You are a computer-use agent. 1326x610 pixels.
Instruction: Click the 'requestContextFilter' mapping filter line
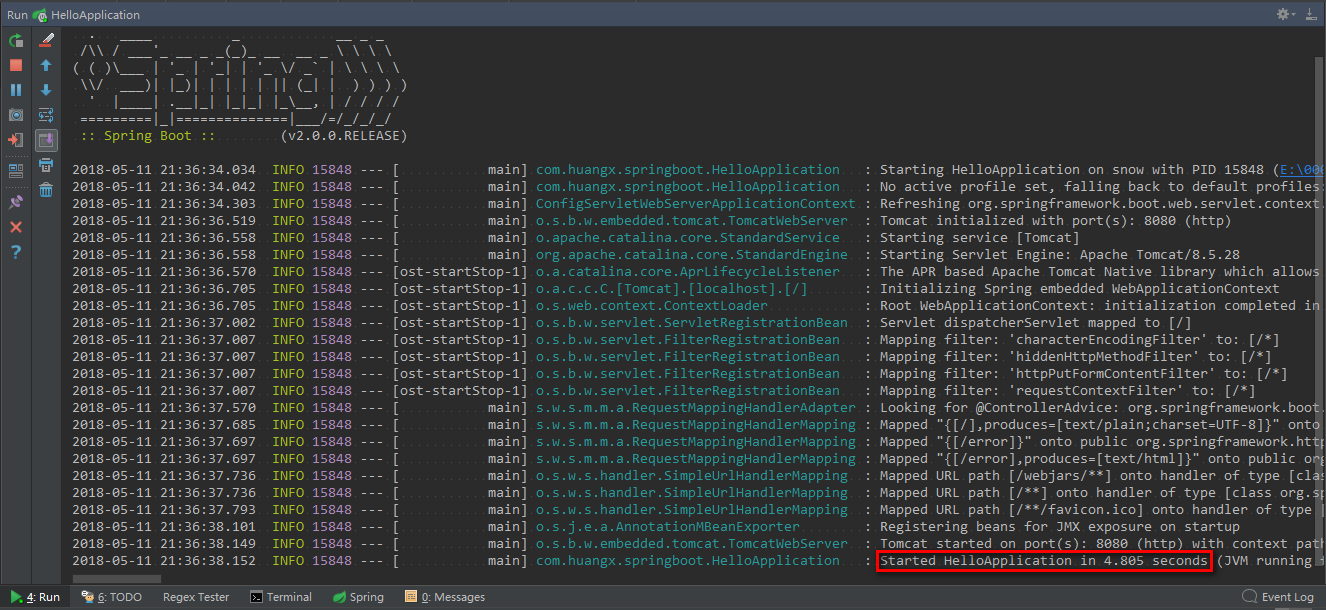1068,391
